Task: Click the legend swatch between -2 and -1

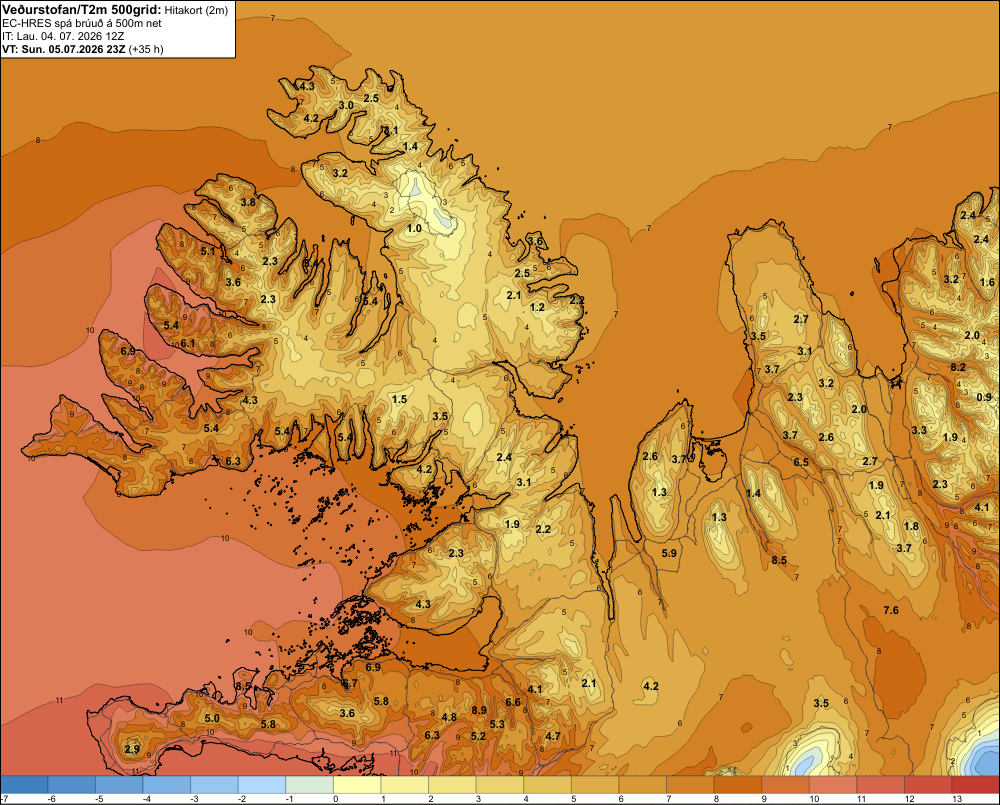Action: pos(262,785)
